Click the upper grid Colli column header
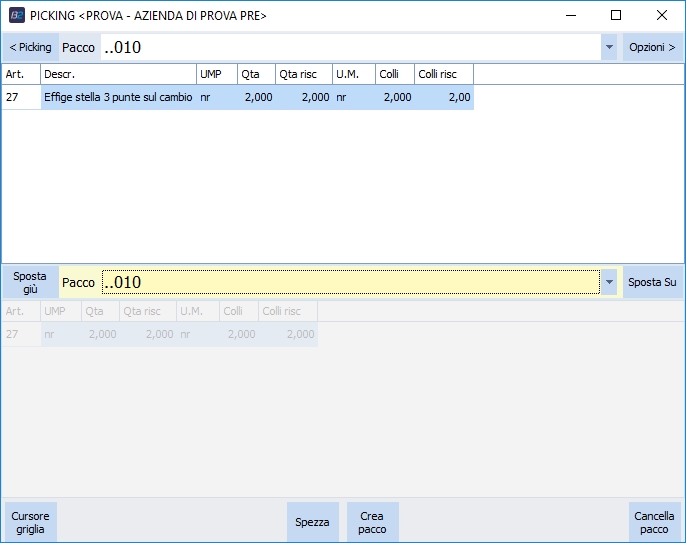This screenshot has width=686, height=543. [x=395, y=74]
